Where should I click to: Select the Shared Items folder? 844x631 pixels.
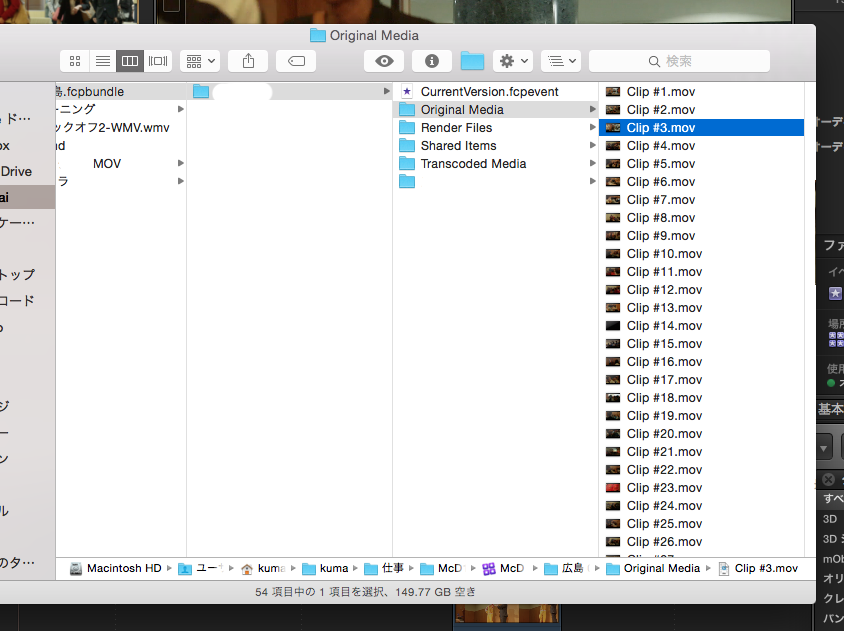(495, 146)
